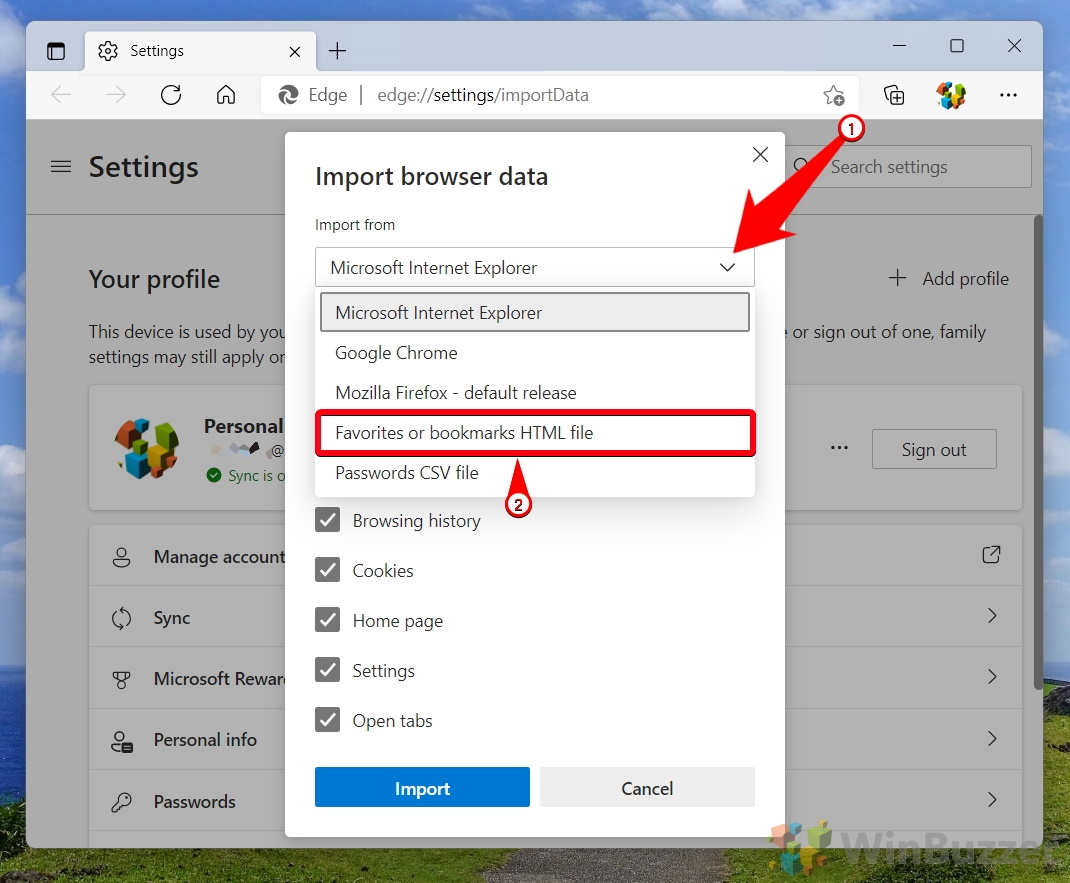Open profile more options ellipsis

839,448
